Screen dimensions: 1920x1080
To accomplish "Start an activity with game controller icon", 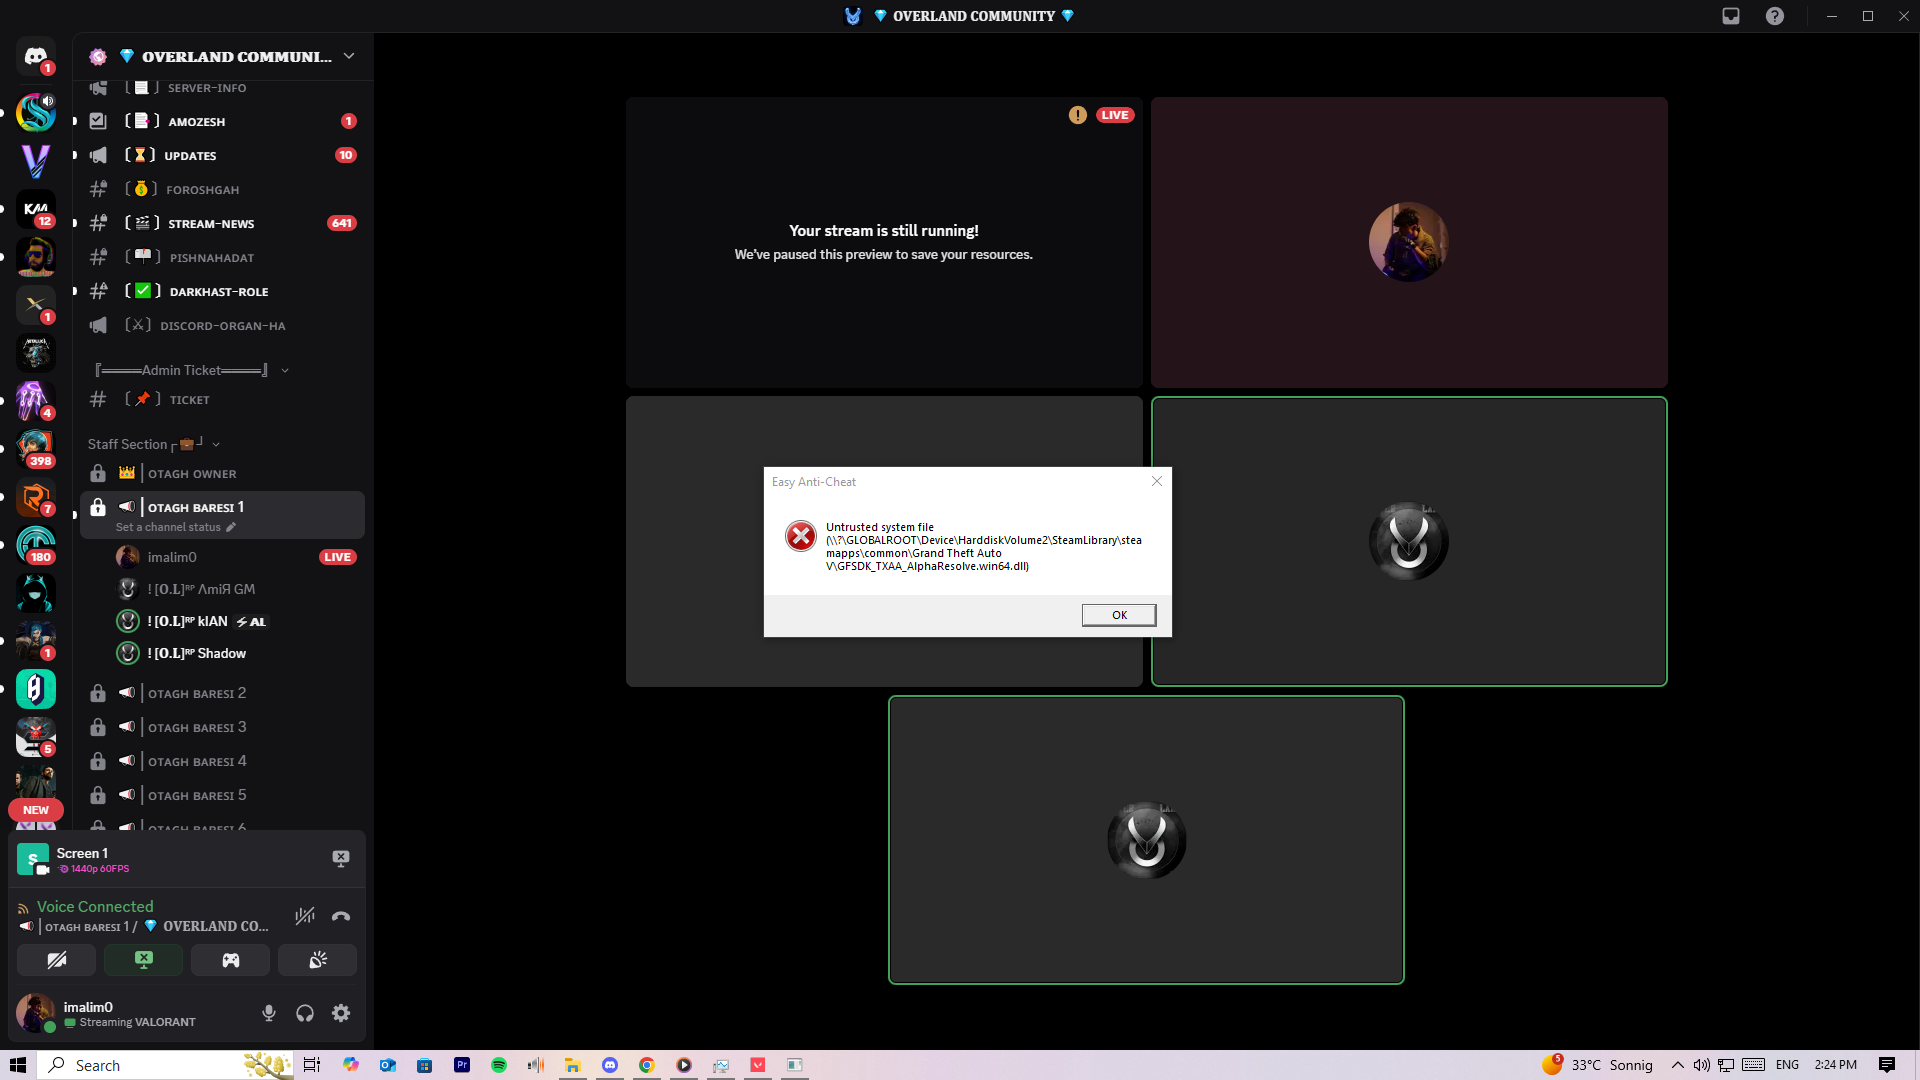I will (231, 960).
